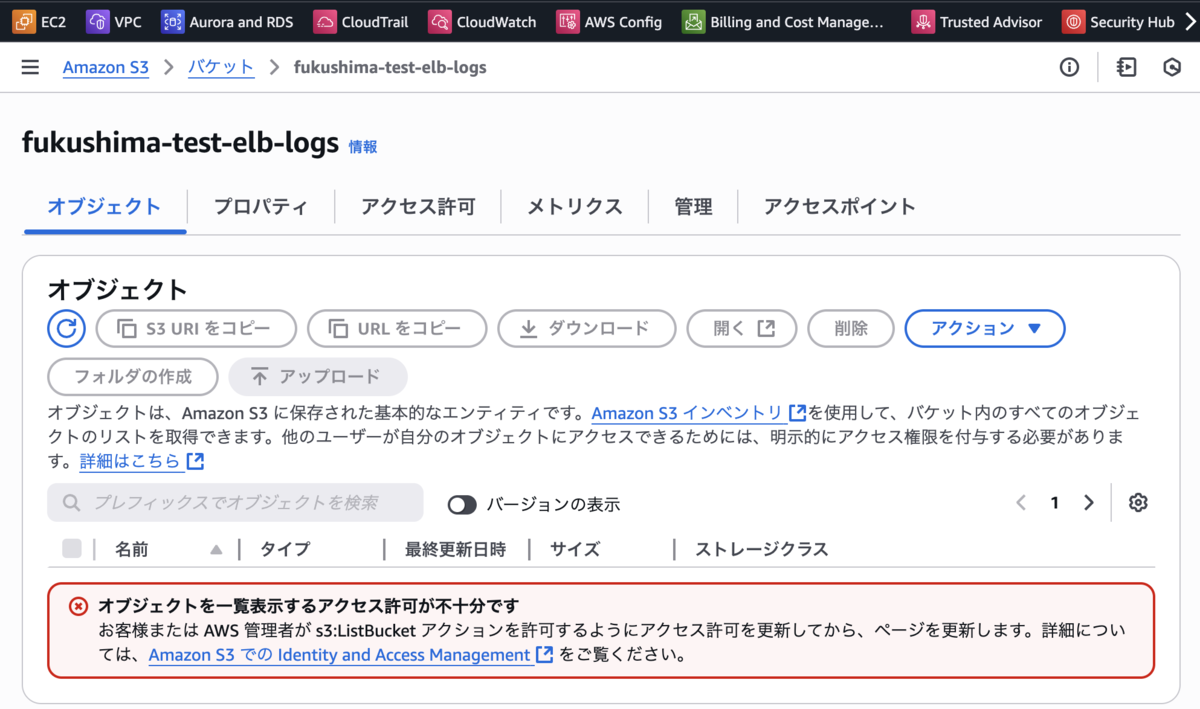The width and height of the screenshot is (1200, 709).
Task: Refresh the objects list
Action: point(66,328)
